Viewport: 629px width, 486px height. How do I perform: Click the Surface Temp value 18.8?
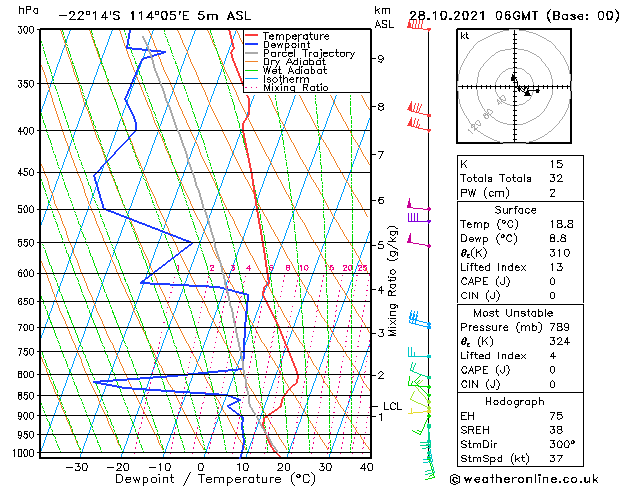click(561, 224)
